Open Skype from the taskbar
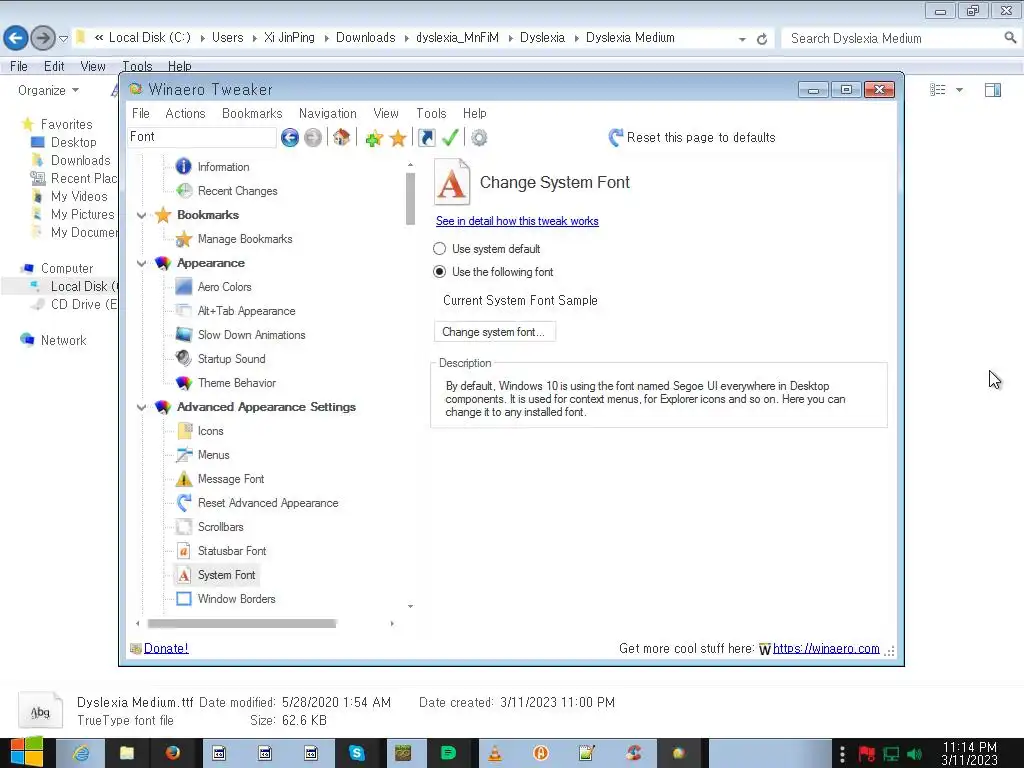The image size is (1024, 768). coord(357,753)
